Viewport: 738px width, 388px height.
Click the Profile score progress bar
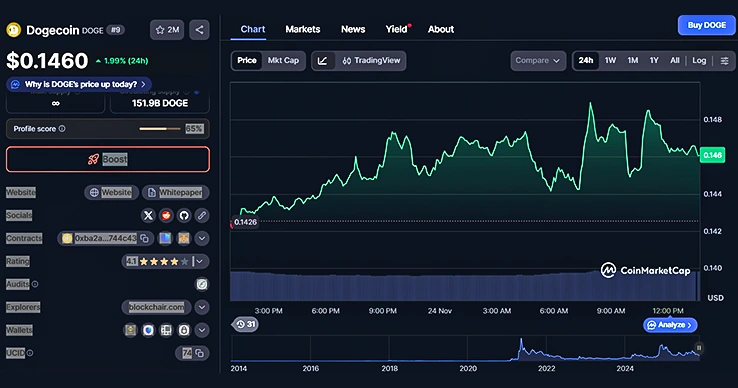click(160, 129)
